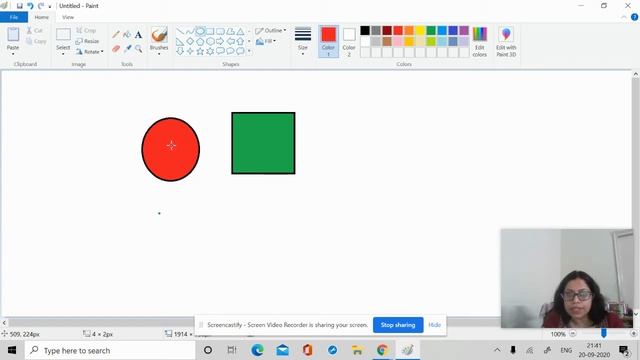The image size is (640, 360).
Task: Open the shape Fill dropdown
Action: (x=266, y=41)
